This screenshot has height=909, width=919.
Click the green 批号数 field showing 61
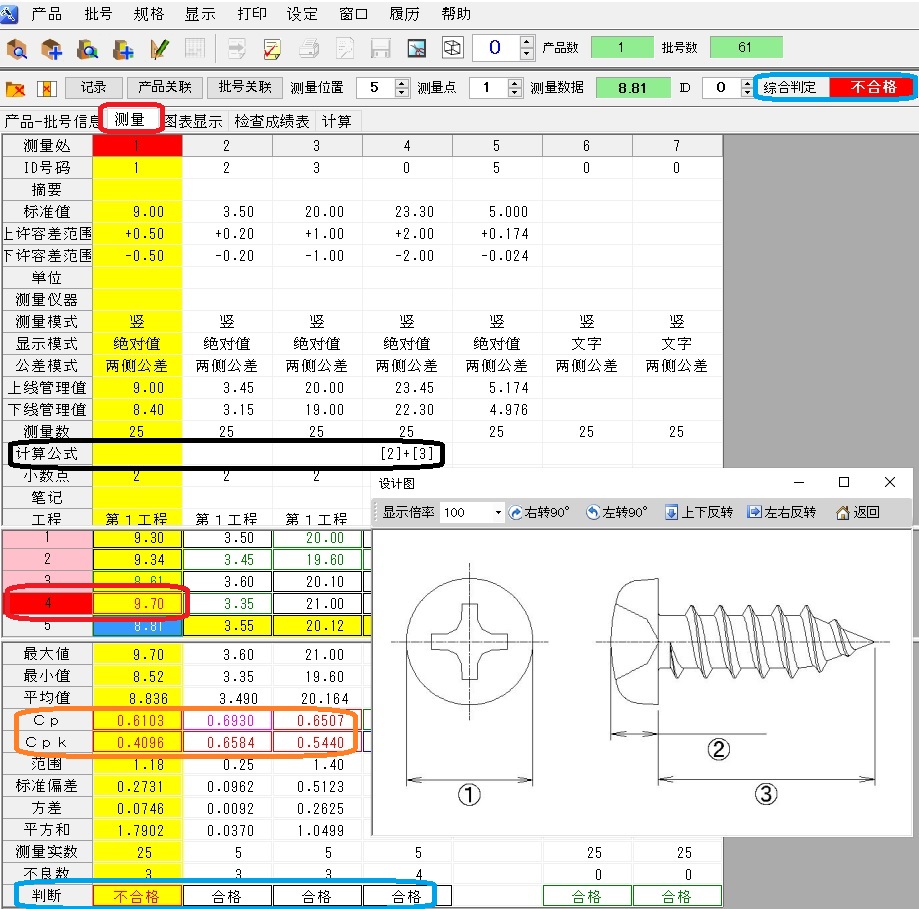pos(746,47)
